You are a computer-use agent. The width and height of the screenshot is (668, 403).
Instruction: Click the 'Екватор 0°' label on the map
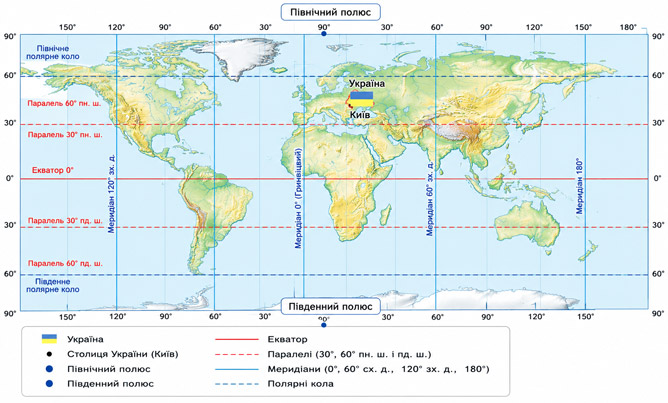(53, 170)
